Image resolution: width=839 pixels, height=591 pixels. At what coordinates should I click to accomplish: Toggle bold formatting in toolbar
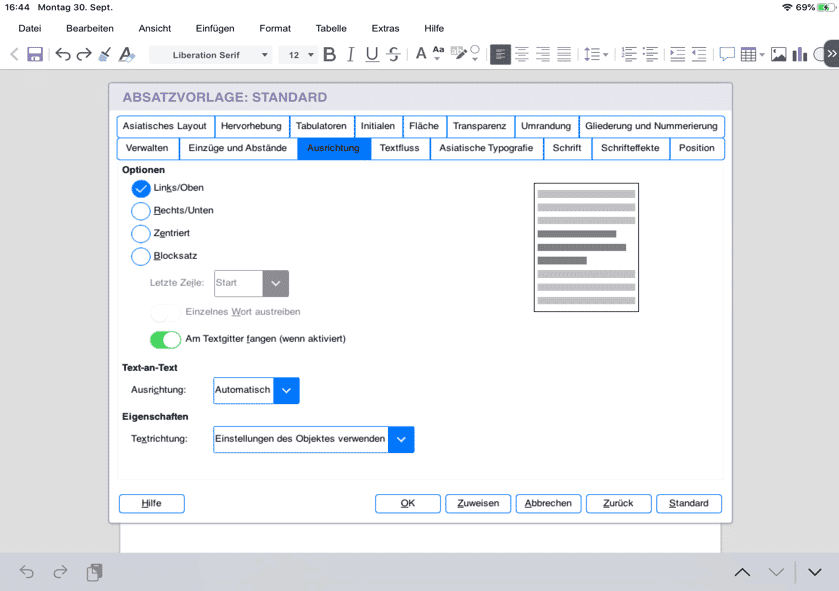click(329, 55)
